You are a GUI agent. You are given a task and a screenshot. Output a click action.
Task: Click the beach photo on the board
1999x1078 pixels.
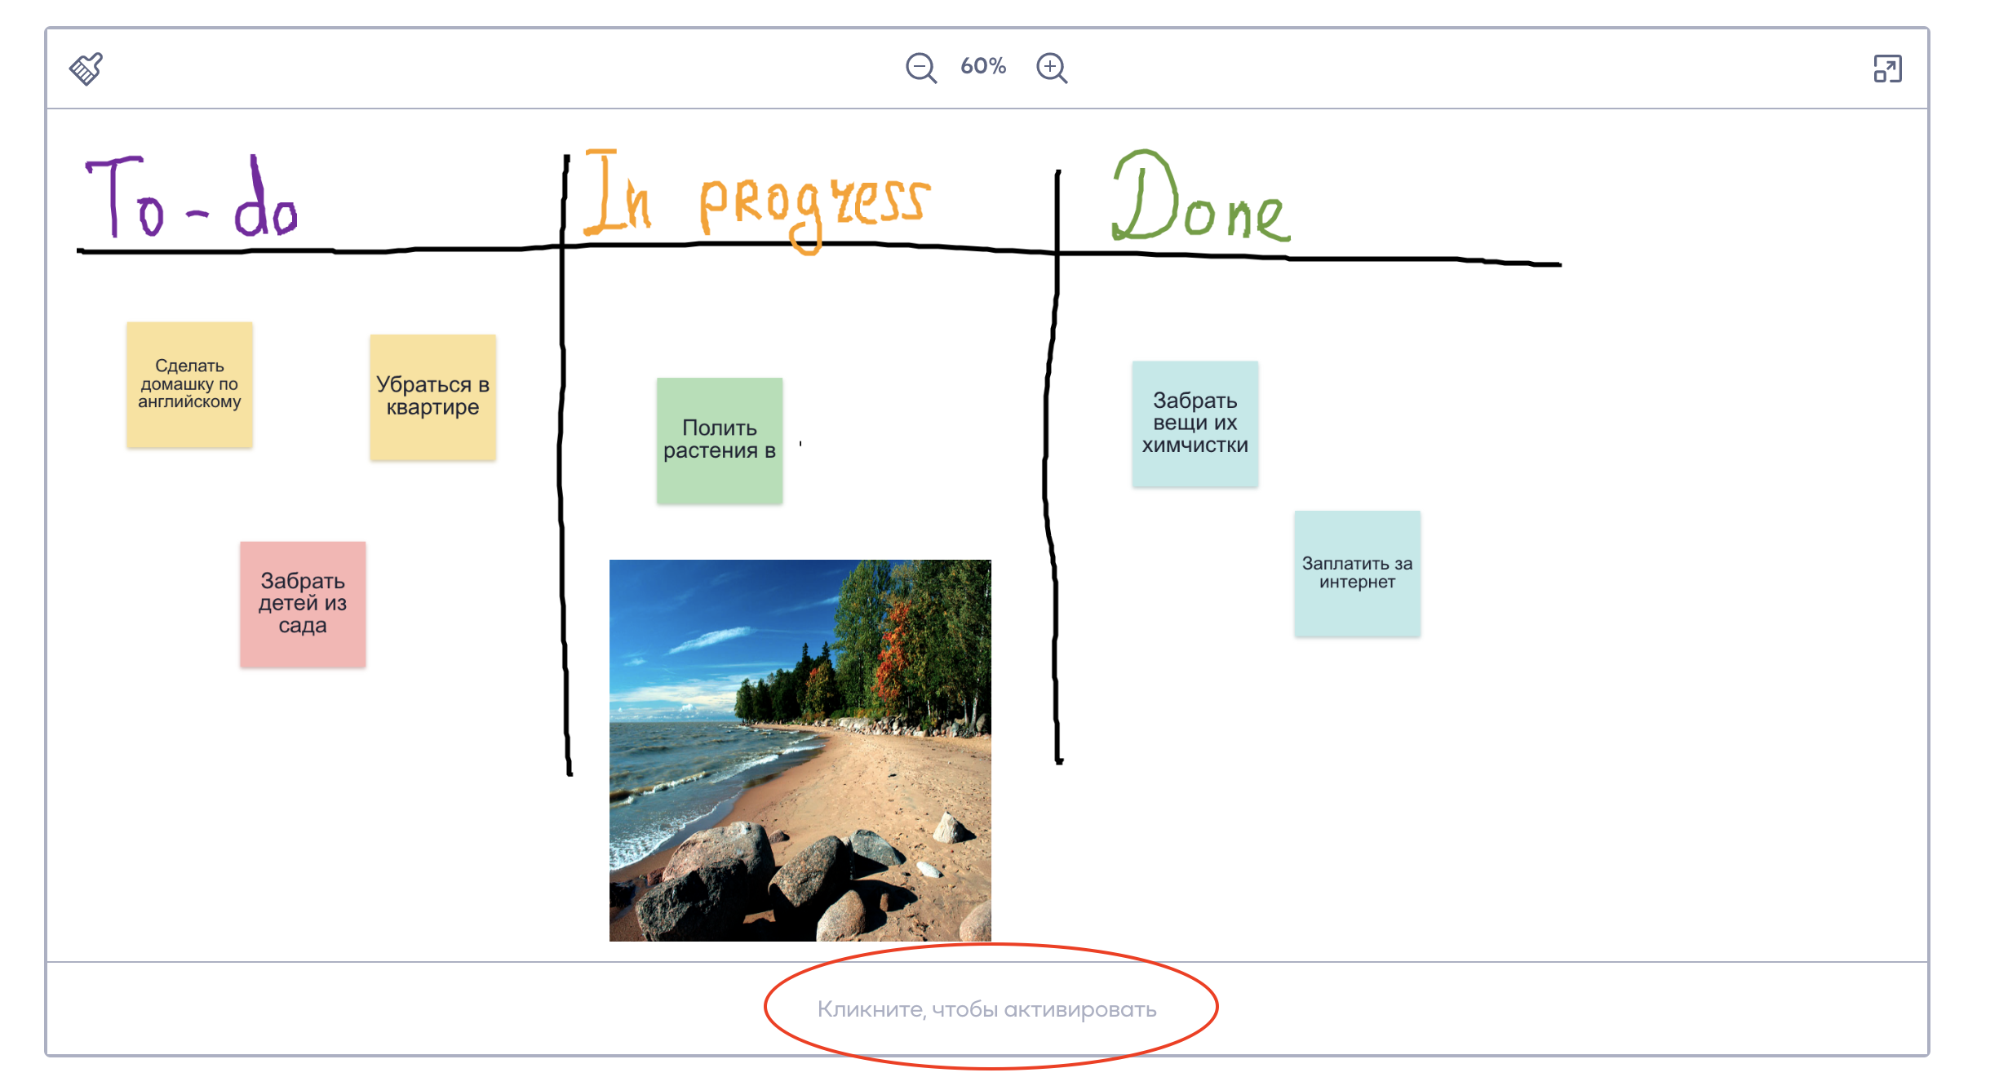pos(800,750)
